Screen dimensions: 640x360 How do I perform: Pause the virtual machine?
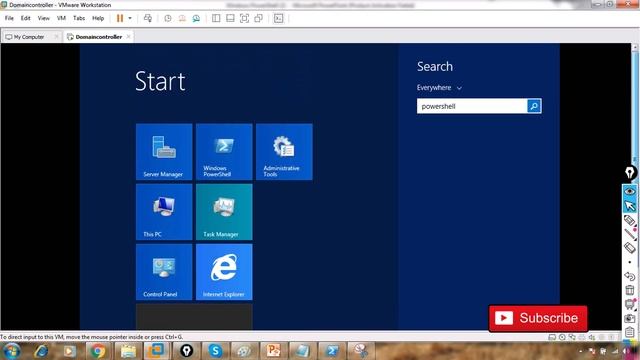click(x=120, y=18)
